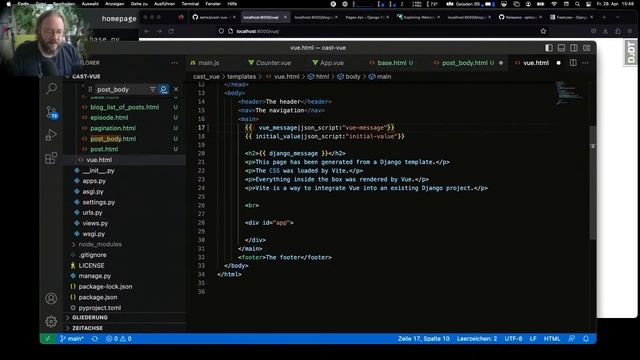Viewport: 640px width, 360px height.
Task: Reload the browser page
Action: [171, 31]
